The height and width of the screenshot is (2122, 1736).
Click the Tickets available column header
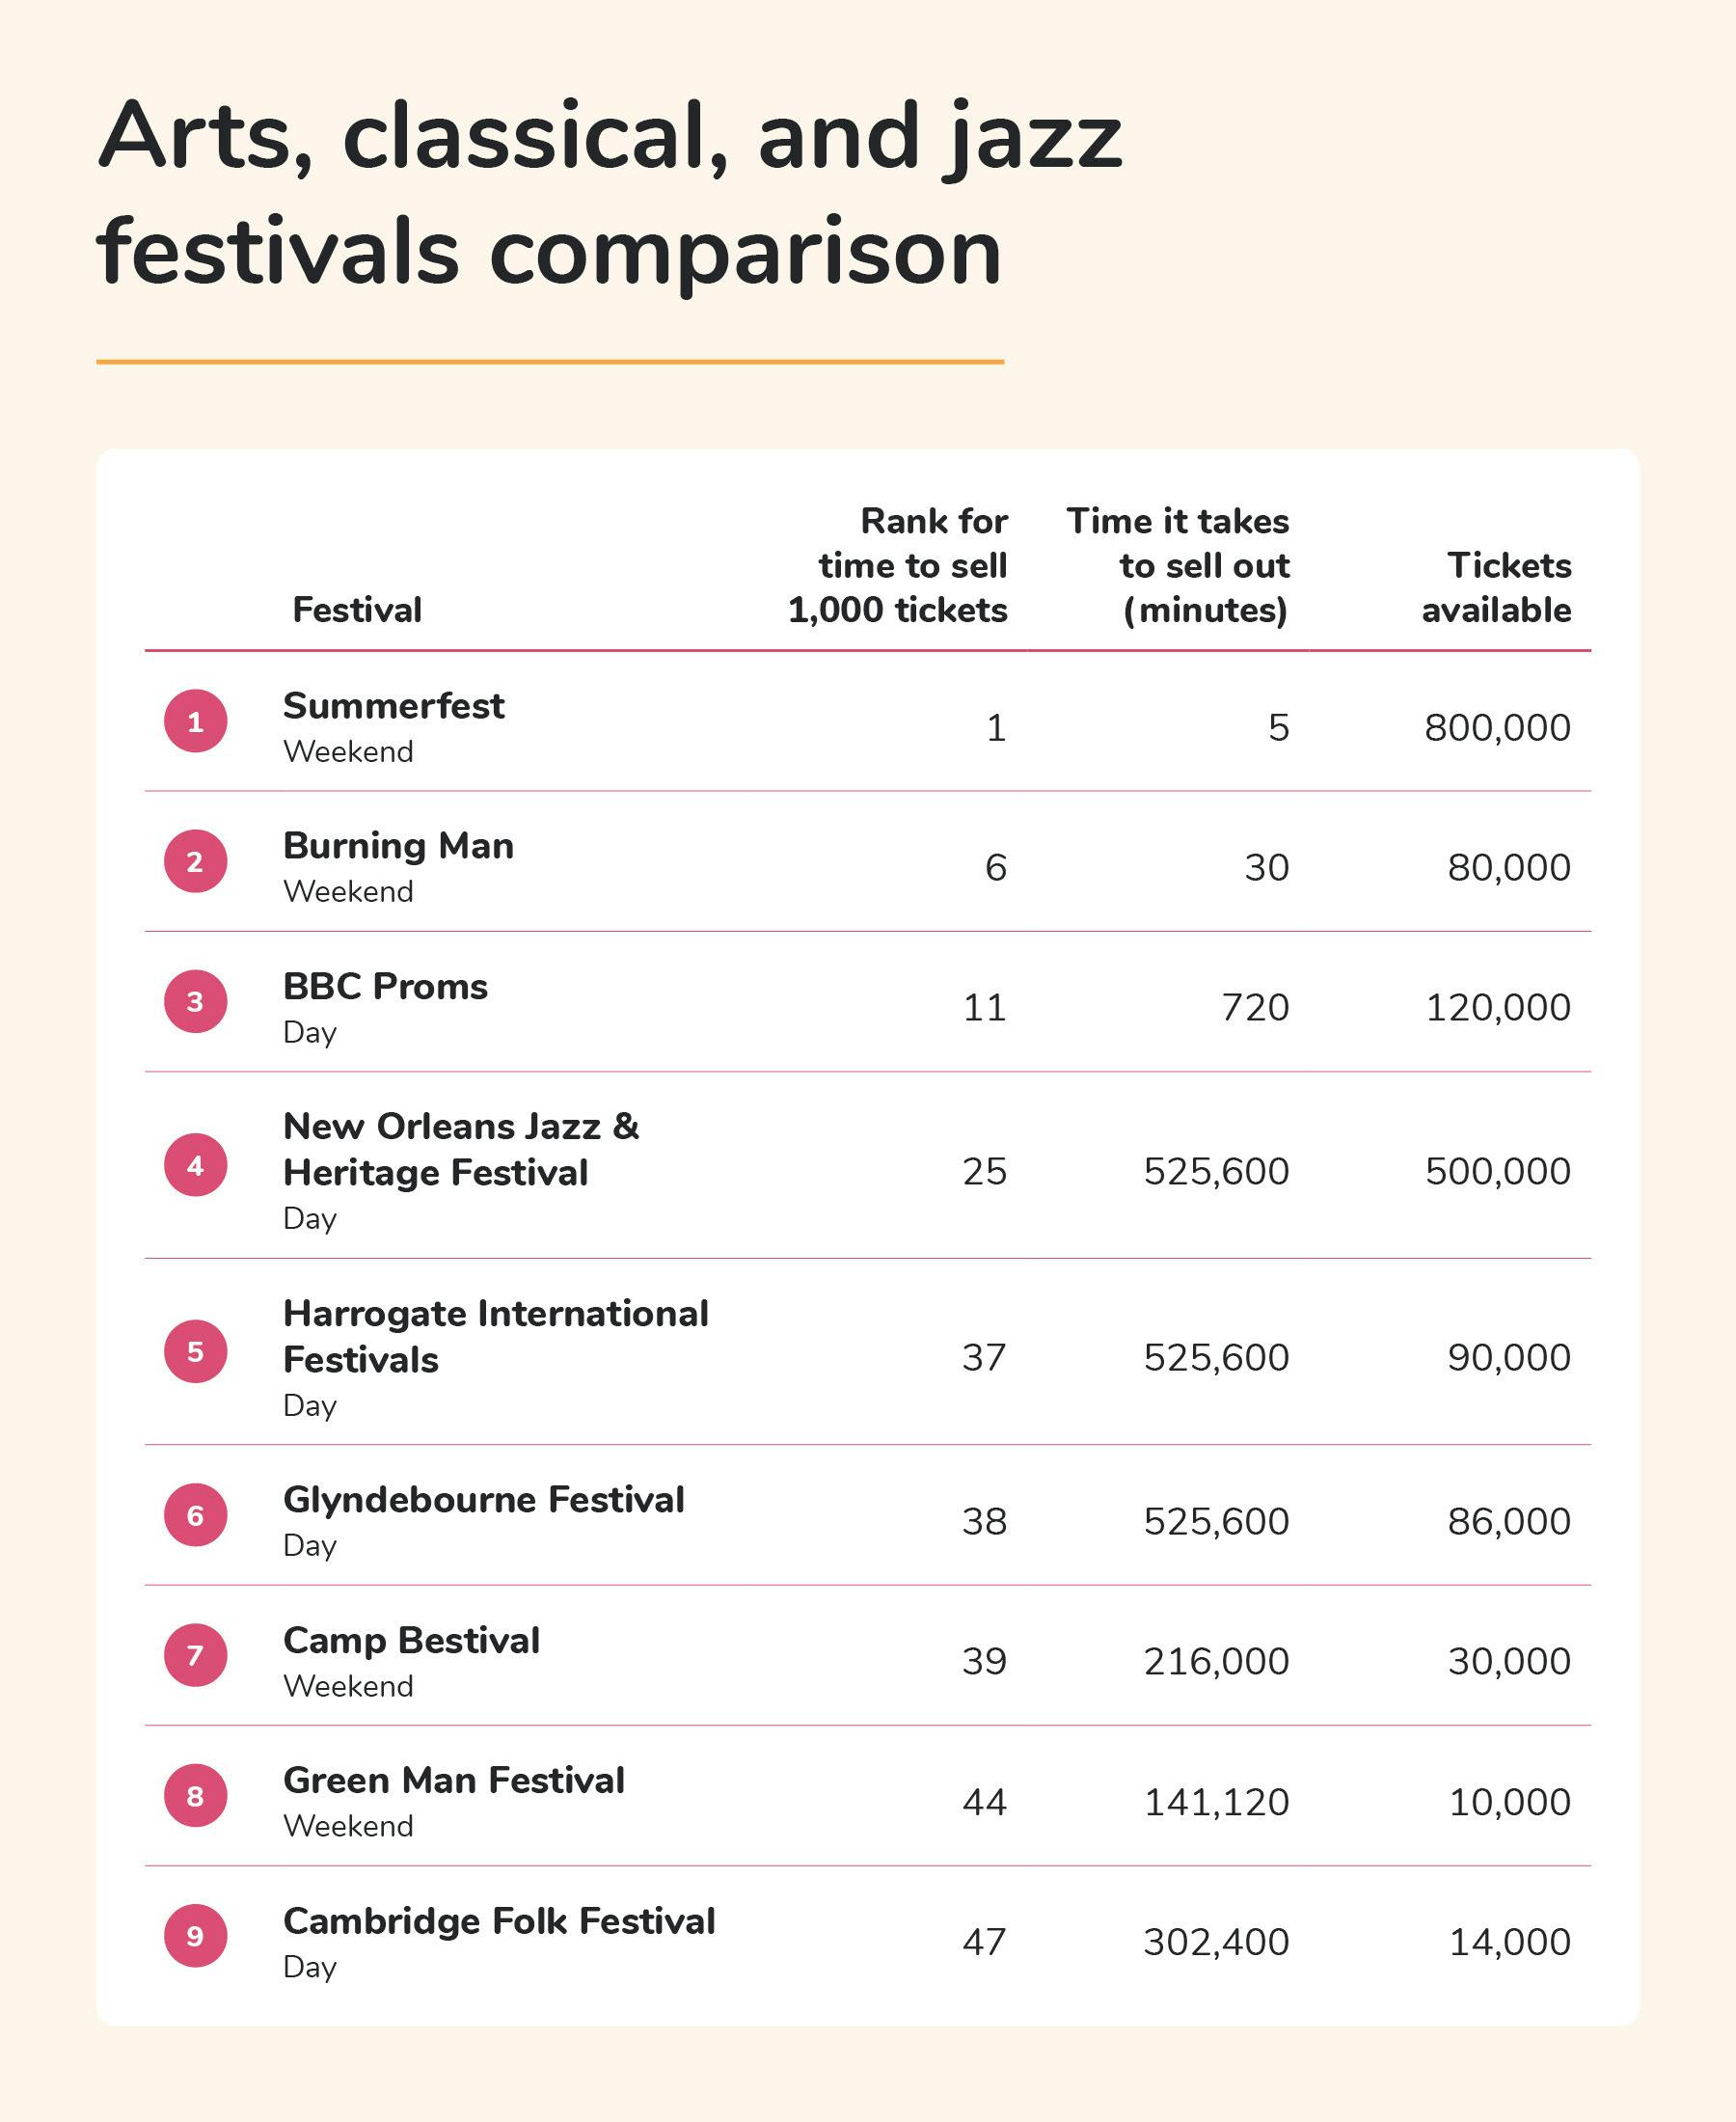(x=1496, y=587)
